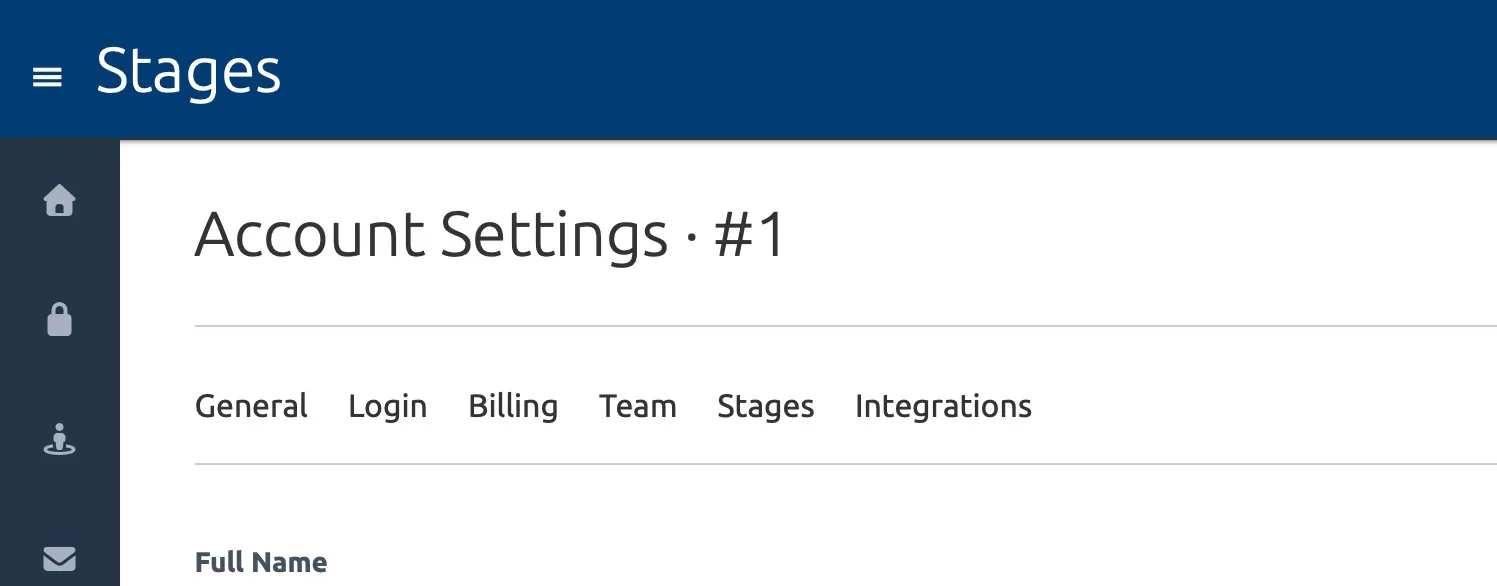Click the #1 account number in heading
This screenshot has height=586, width=1497.
point(751,236)
